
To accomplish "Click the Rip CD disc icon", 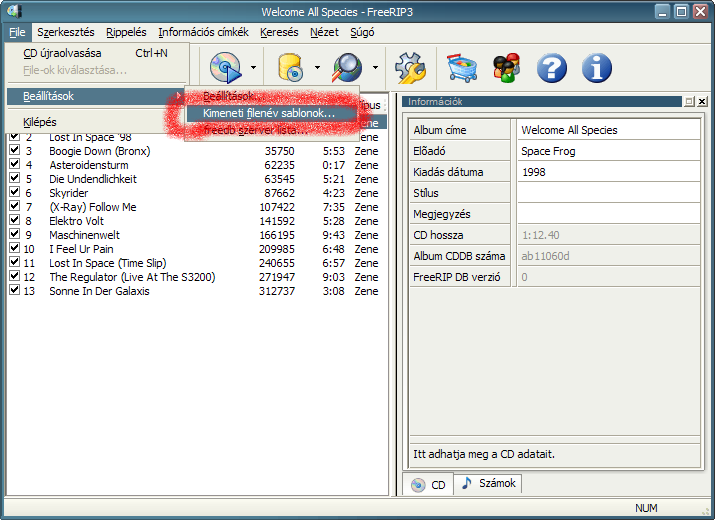I will [225, 68].
